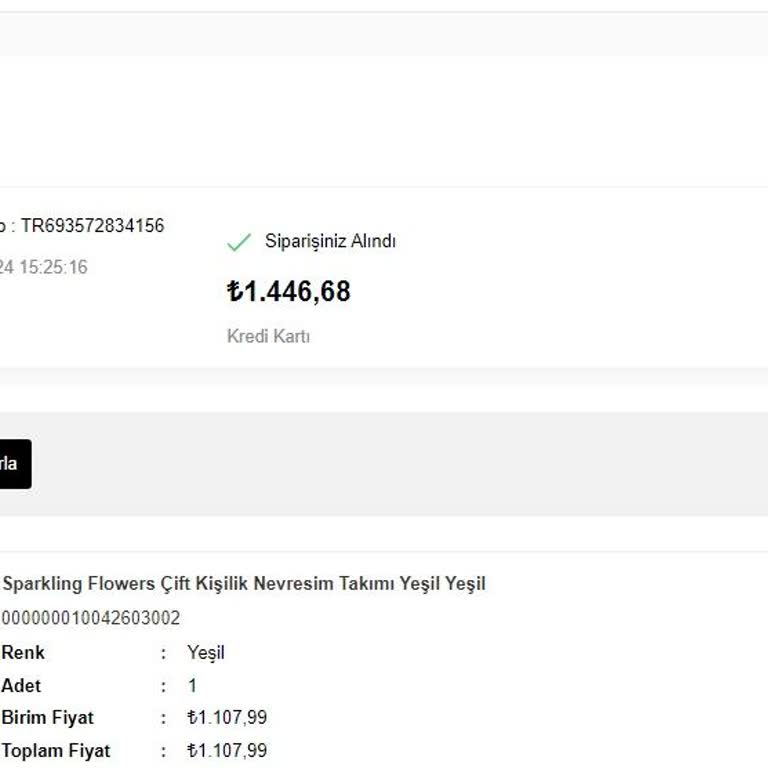Viewport: 768px width, 768px height.
Task: Click the quantity value 1
Action: point(192,685)
